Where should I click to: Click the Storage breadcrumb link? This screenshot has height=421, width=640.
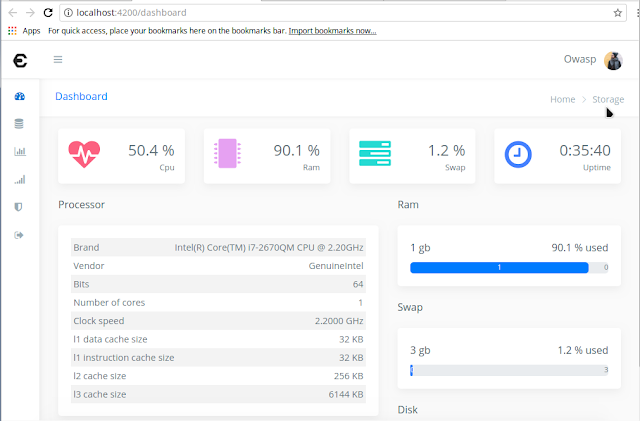[x=608, y=99]
